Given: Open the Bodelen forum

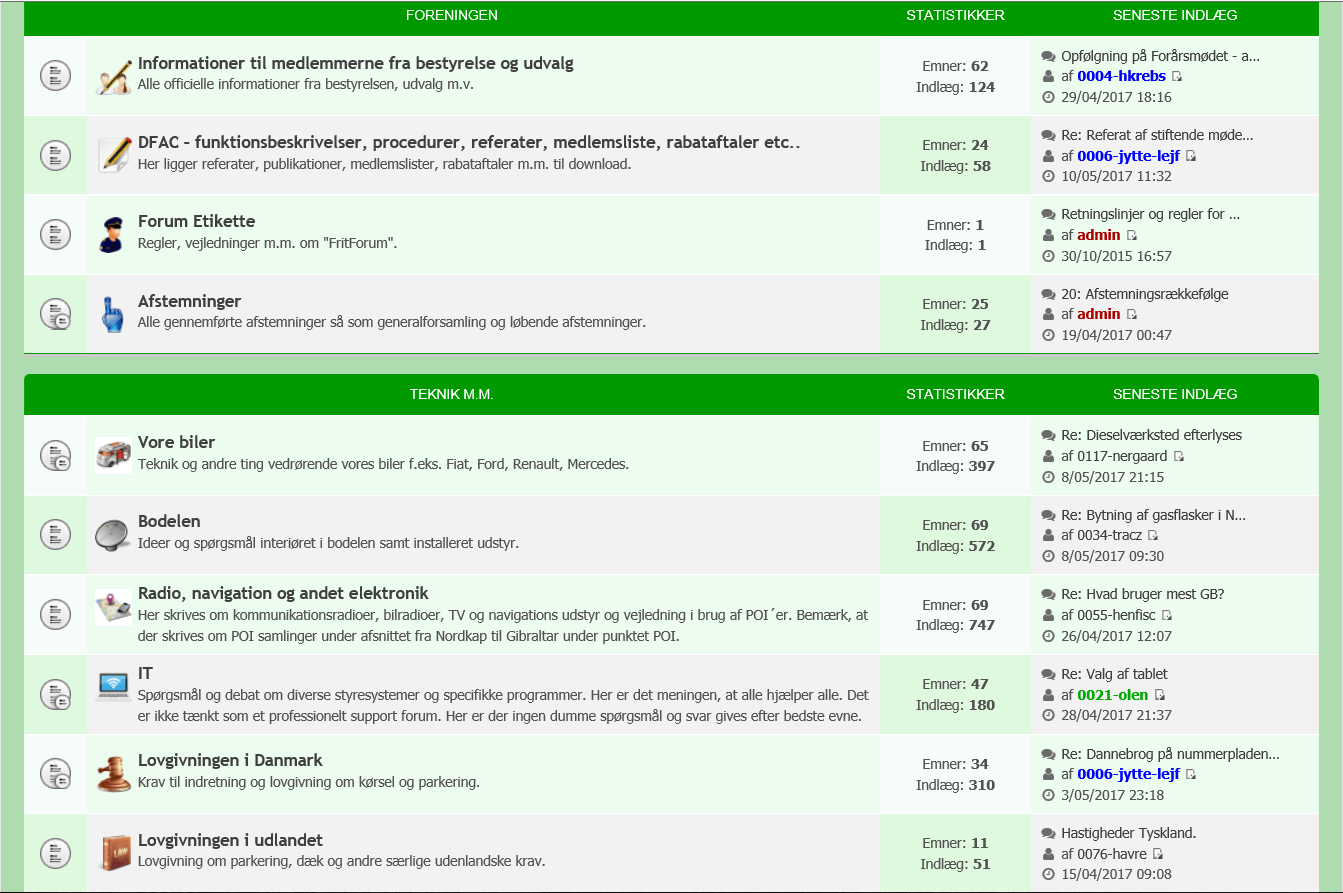Looking at the screenshot, I should [x=169, y=521].
